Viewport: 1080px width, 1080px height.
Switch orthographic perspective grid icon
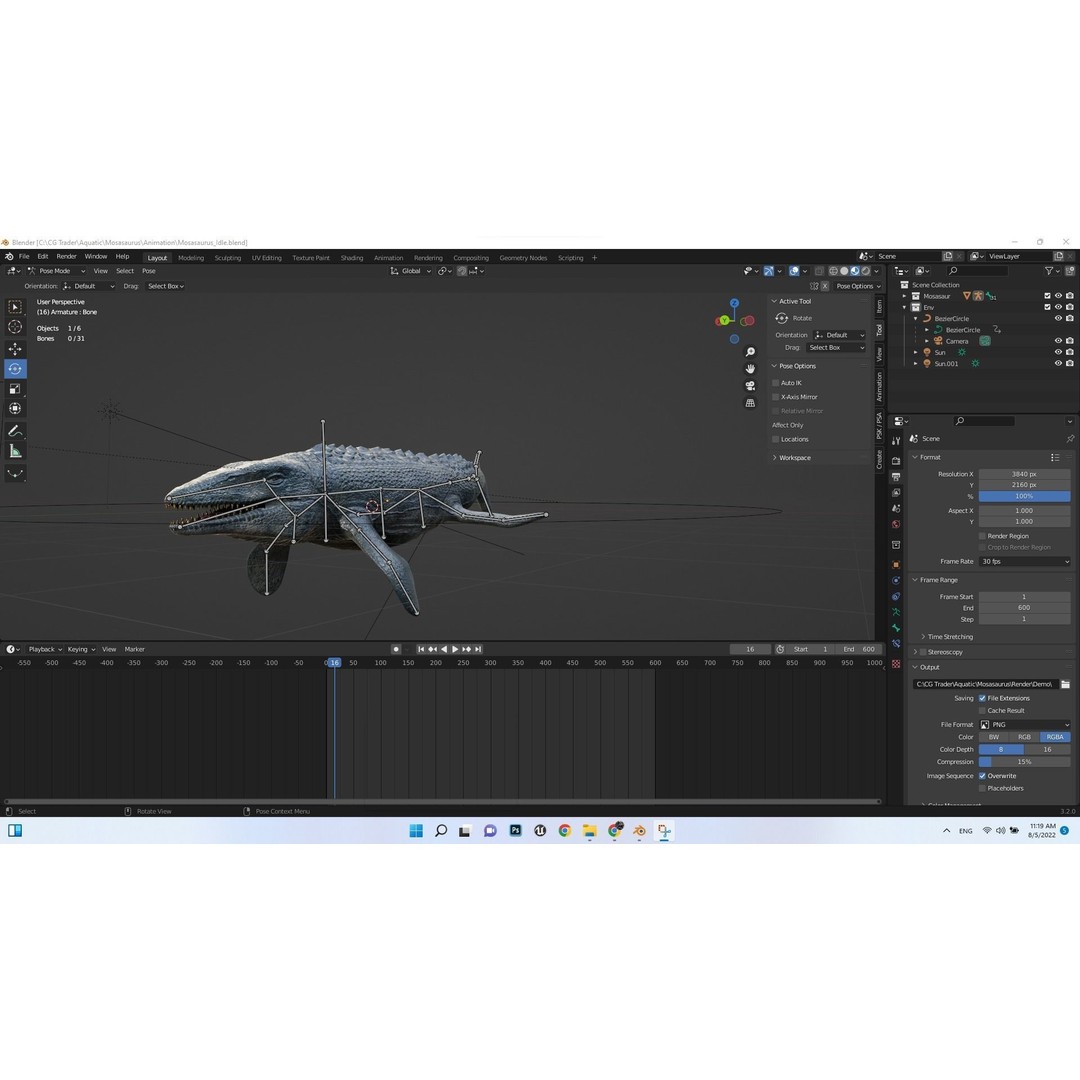750,403
